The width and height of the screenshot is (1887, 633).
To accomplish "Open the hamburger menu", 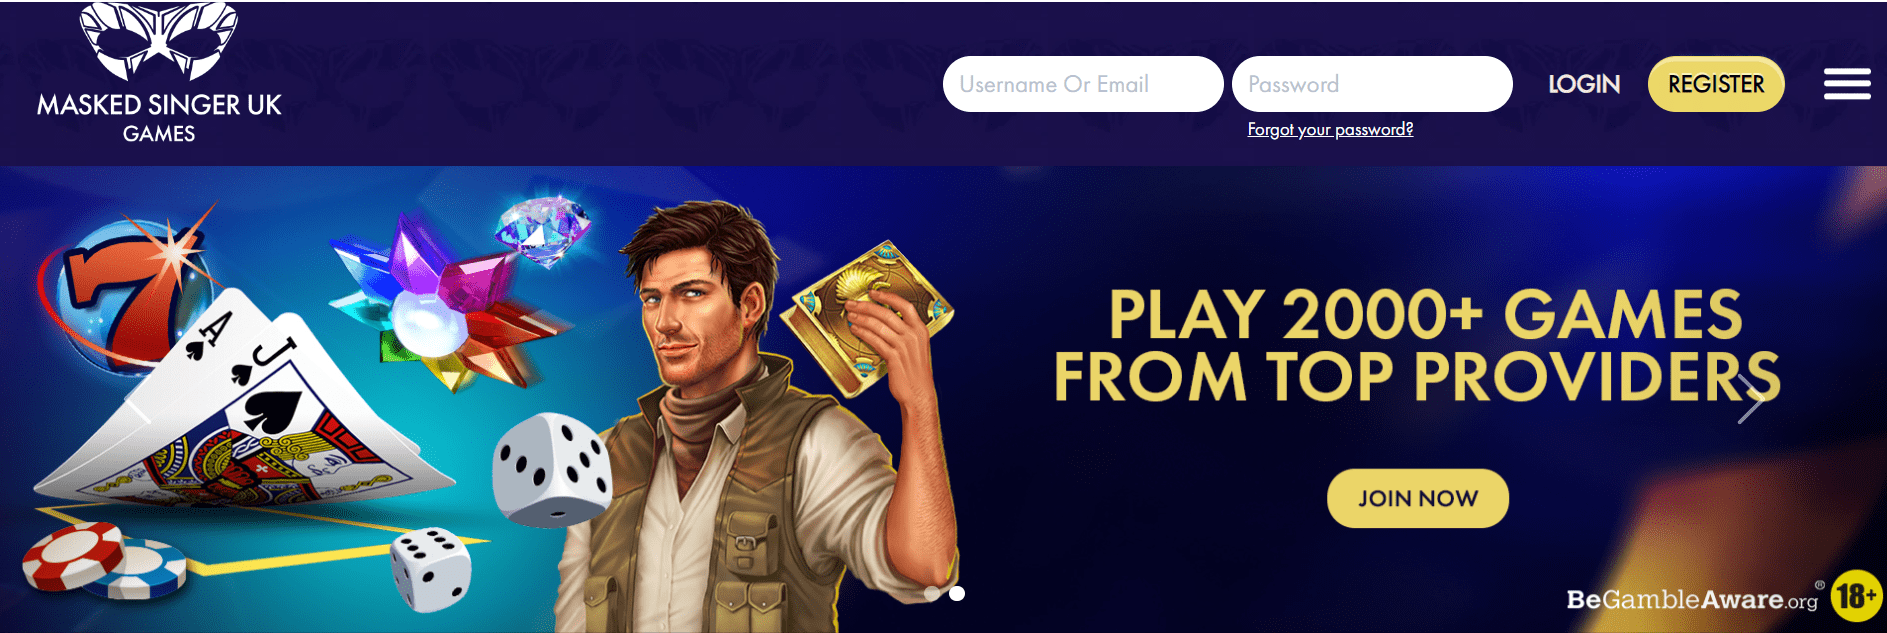I will [x=1847, y=84].
